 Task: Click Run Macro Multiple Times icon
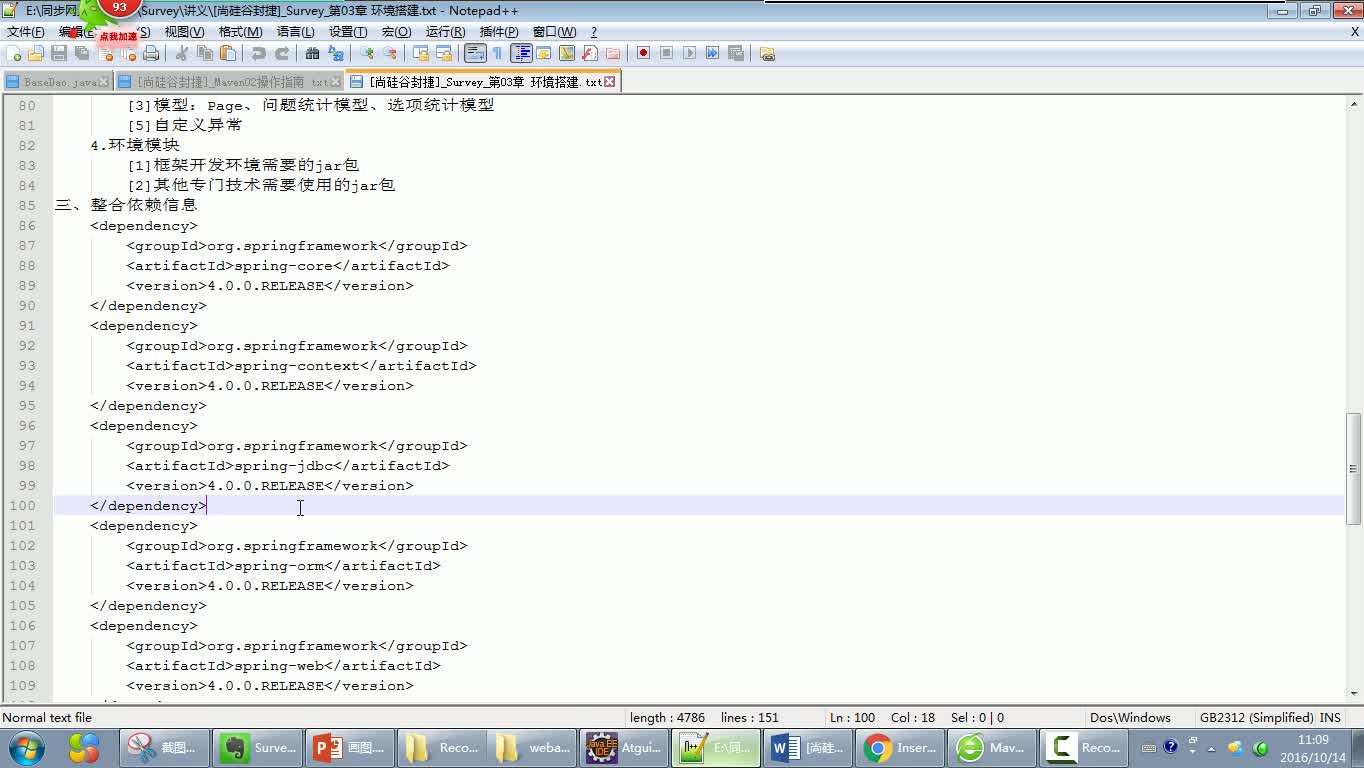click(713, 54)
